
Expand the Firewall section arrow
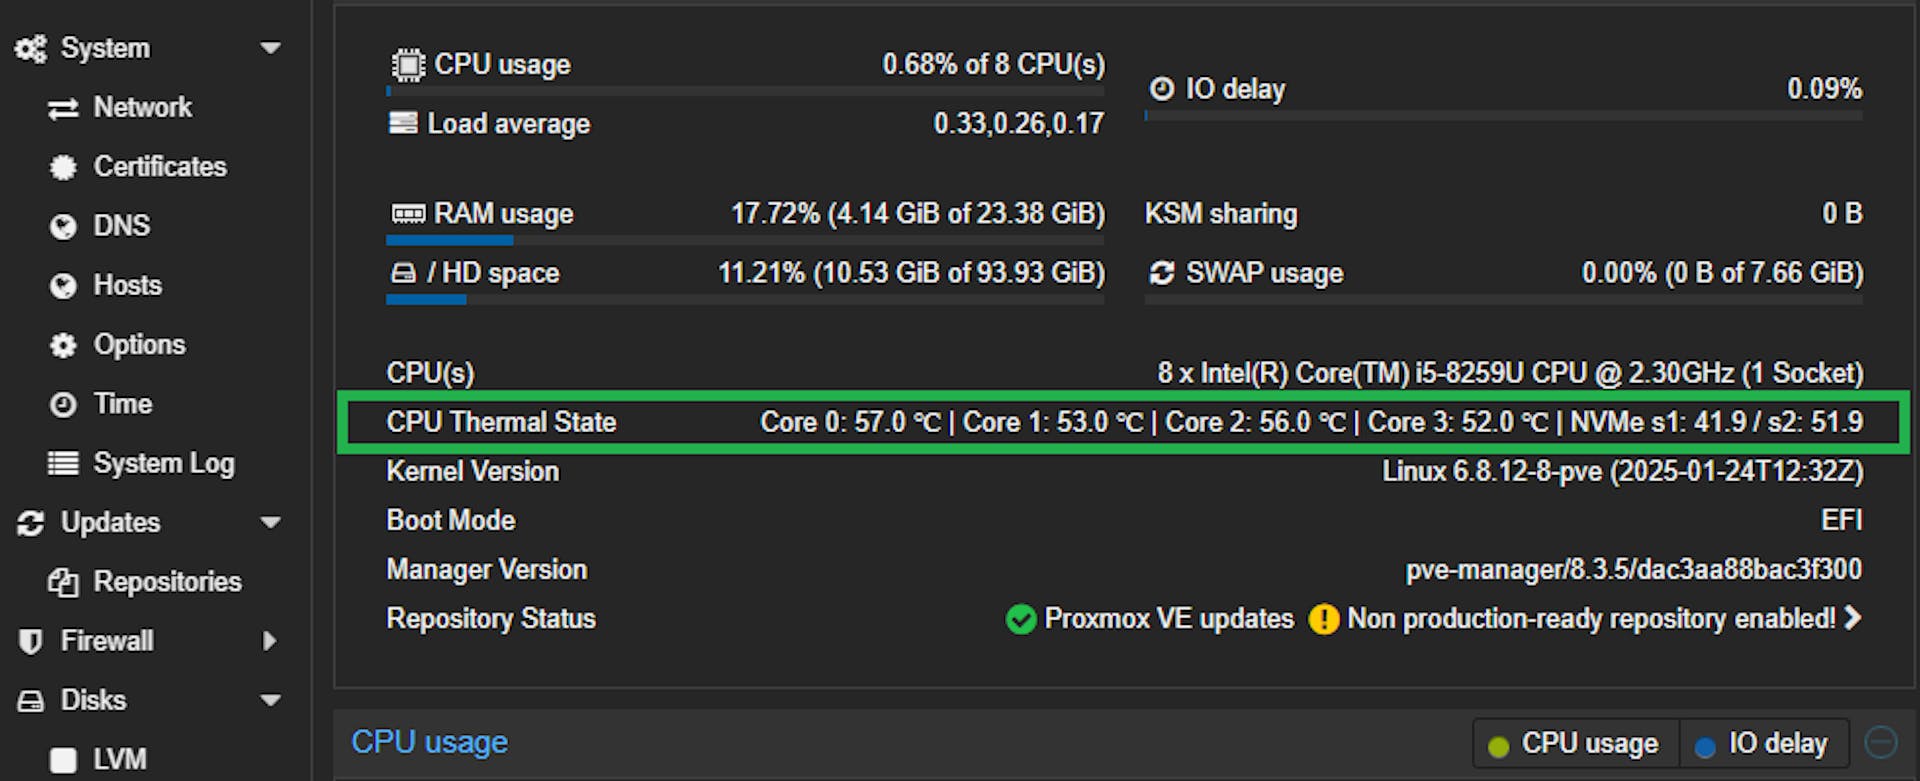coord(269,641)
